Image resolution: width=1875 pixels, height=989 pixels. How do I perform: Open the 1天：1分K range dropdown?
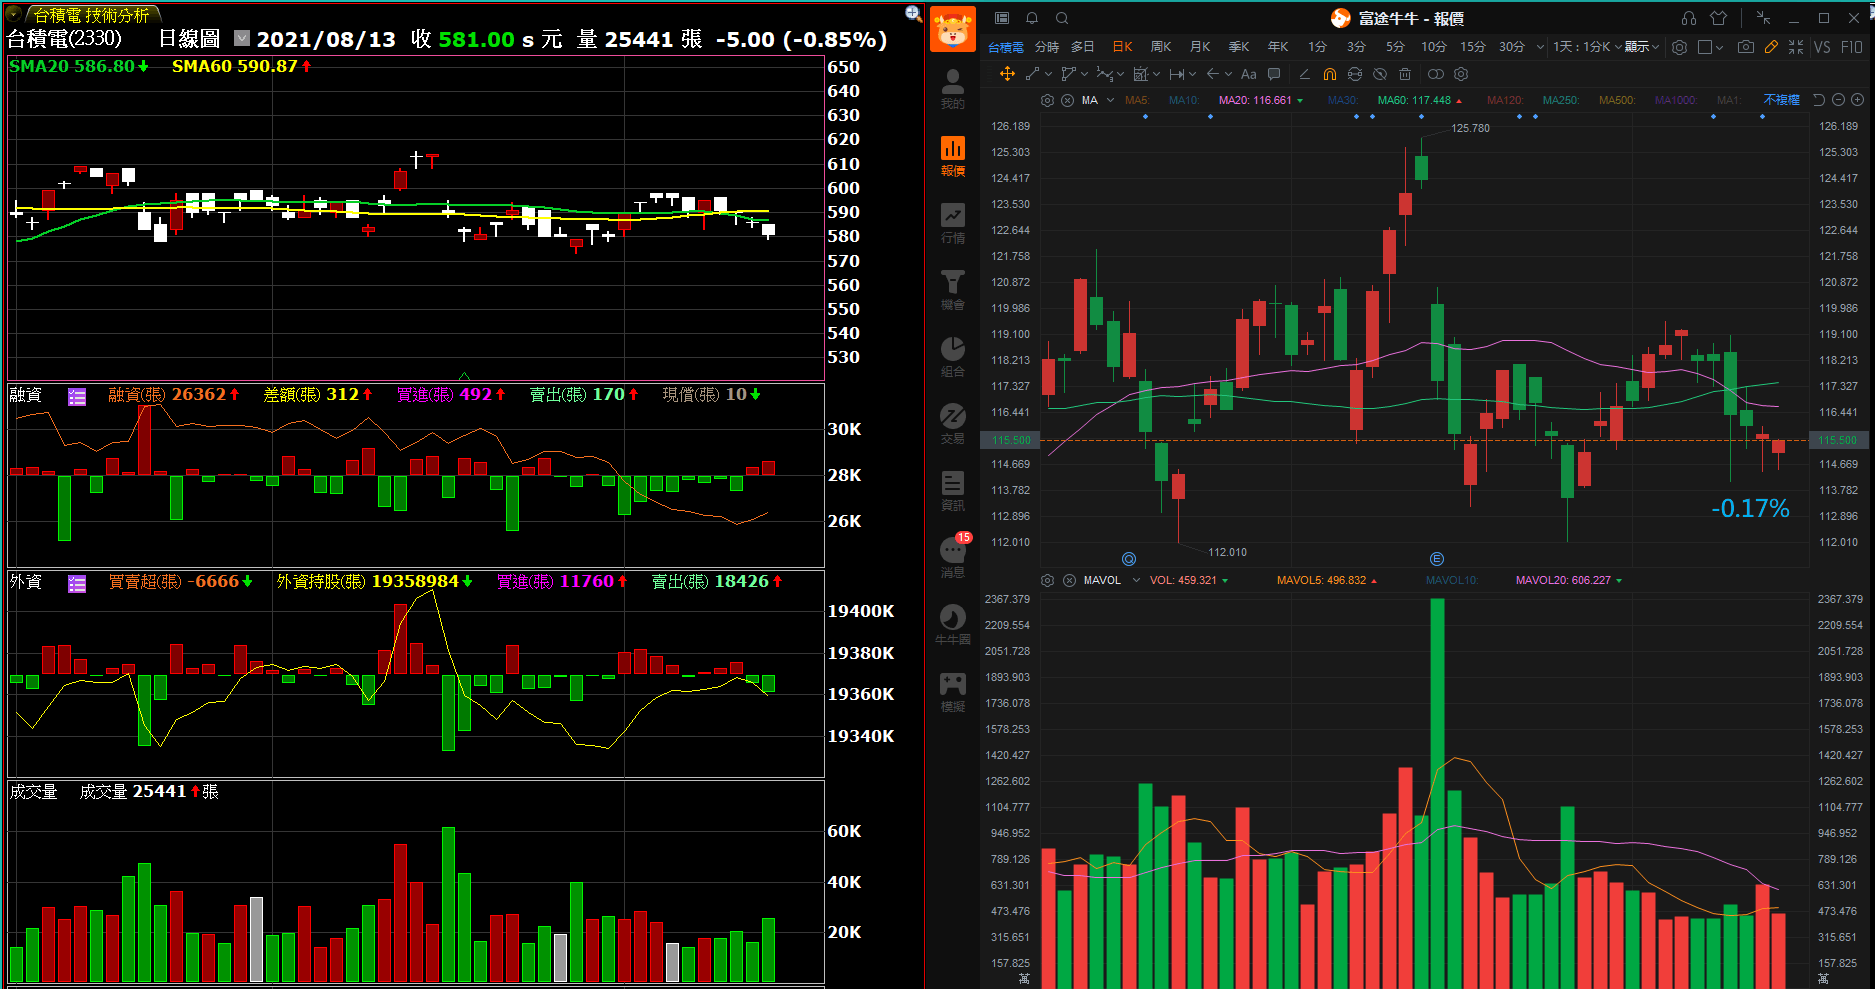point(1586,47)
